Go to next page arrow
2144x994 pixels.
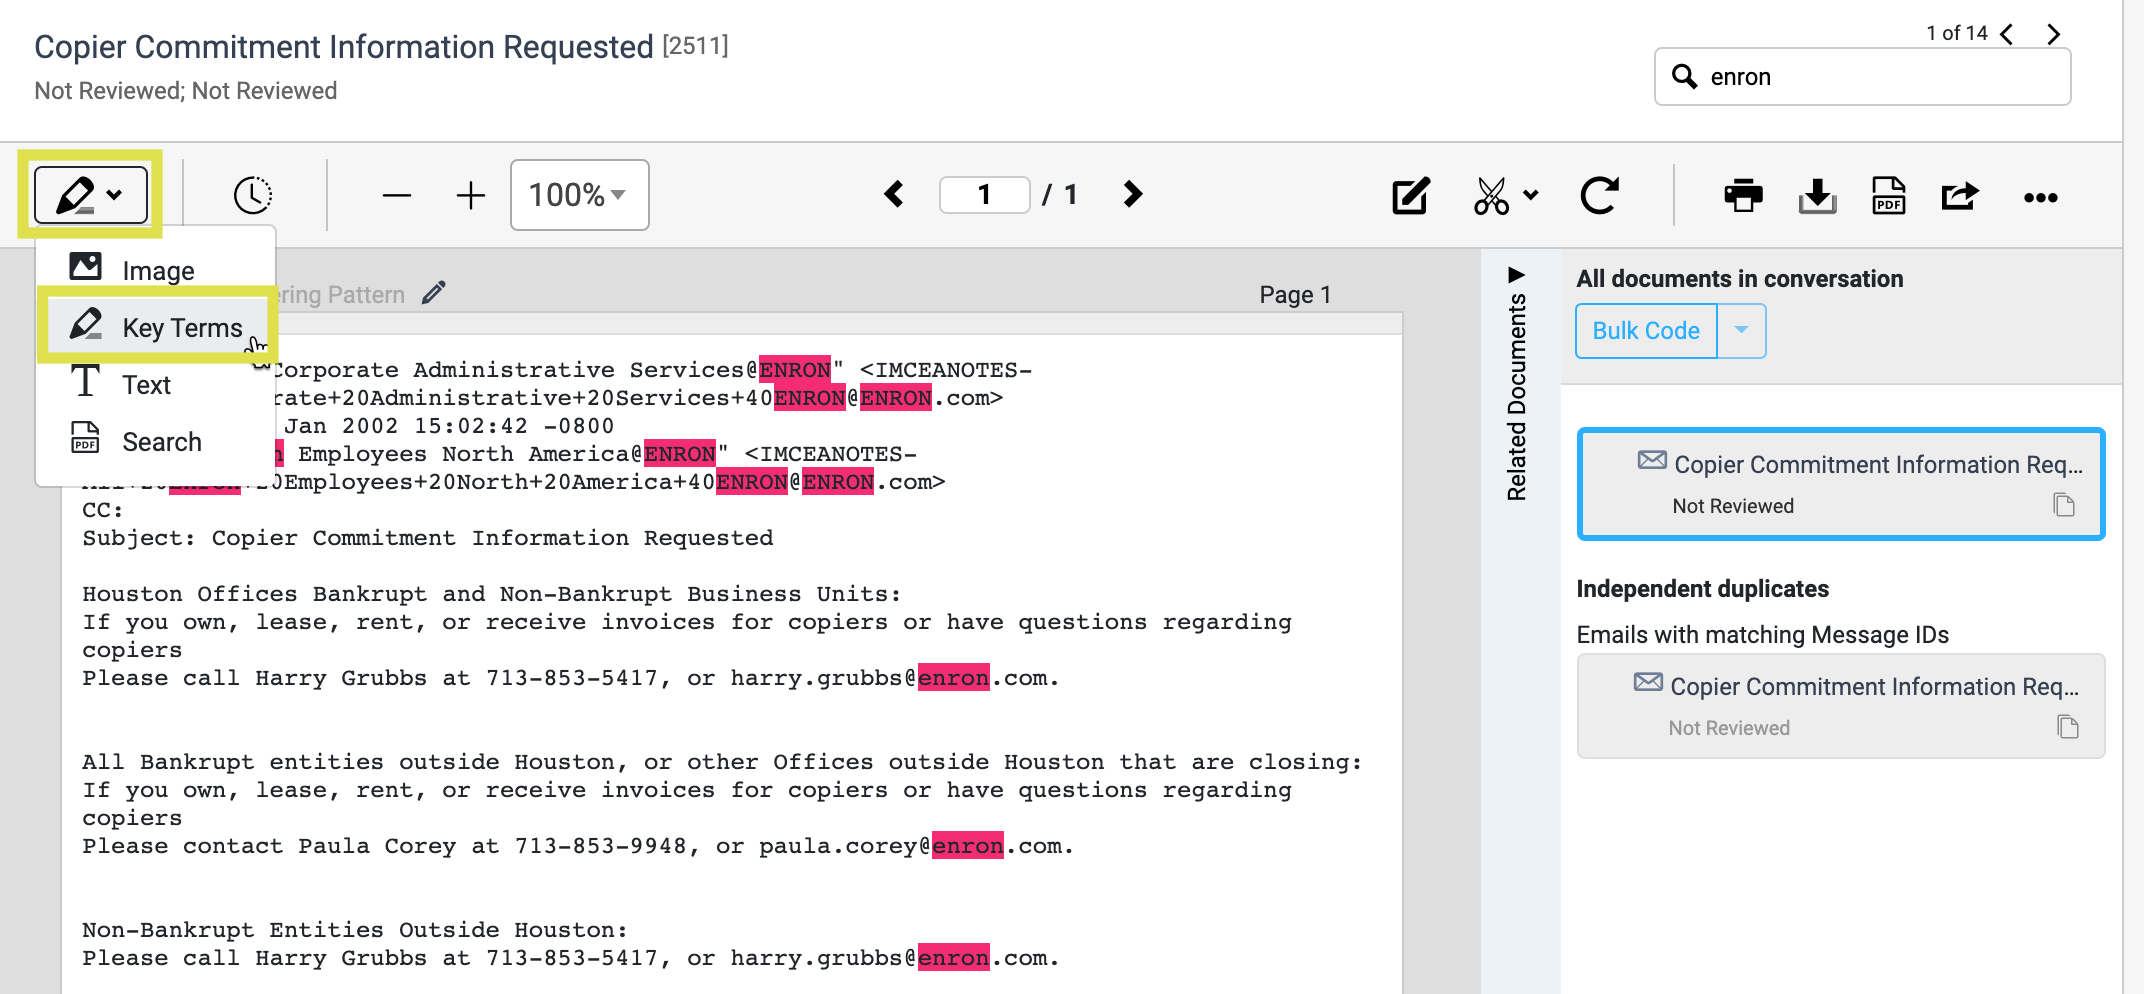(1133, 194)
